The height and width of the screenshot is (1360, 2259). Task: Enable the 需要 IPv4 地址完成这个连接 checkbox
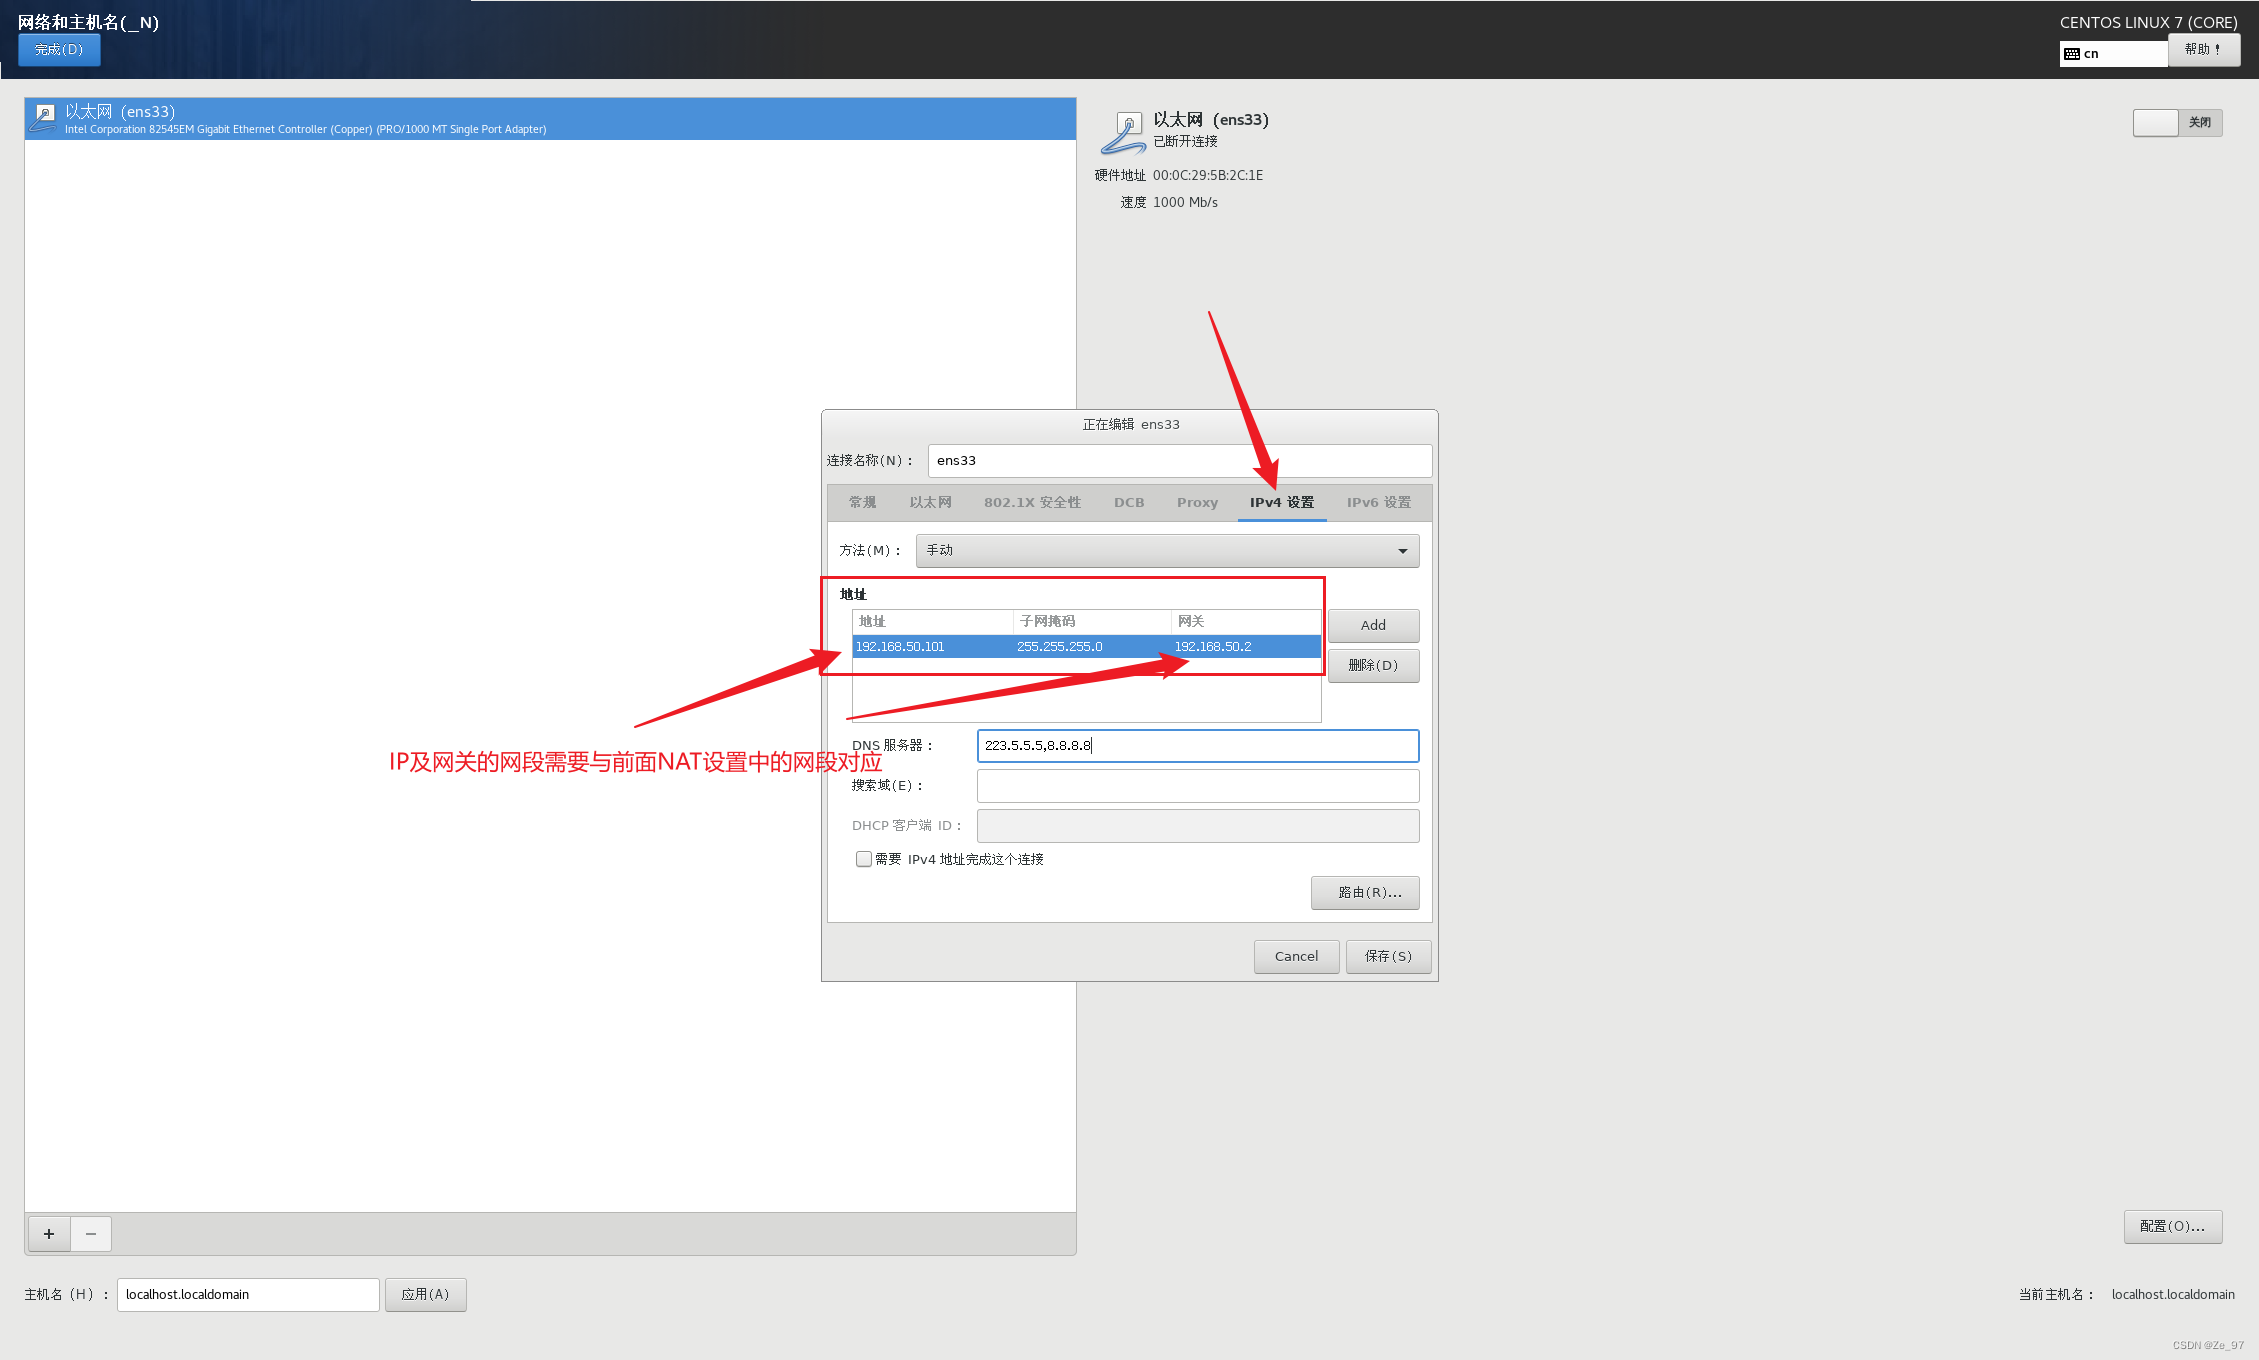click(862, 859)
